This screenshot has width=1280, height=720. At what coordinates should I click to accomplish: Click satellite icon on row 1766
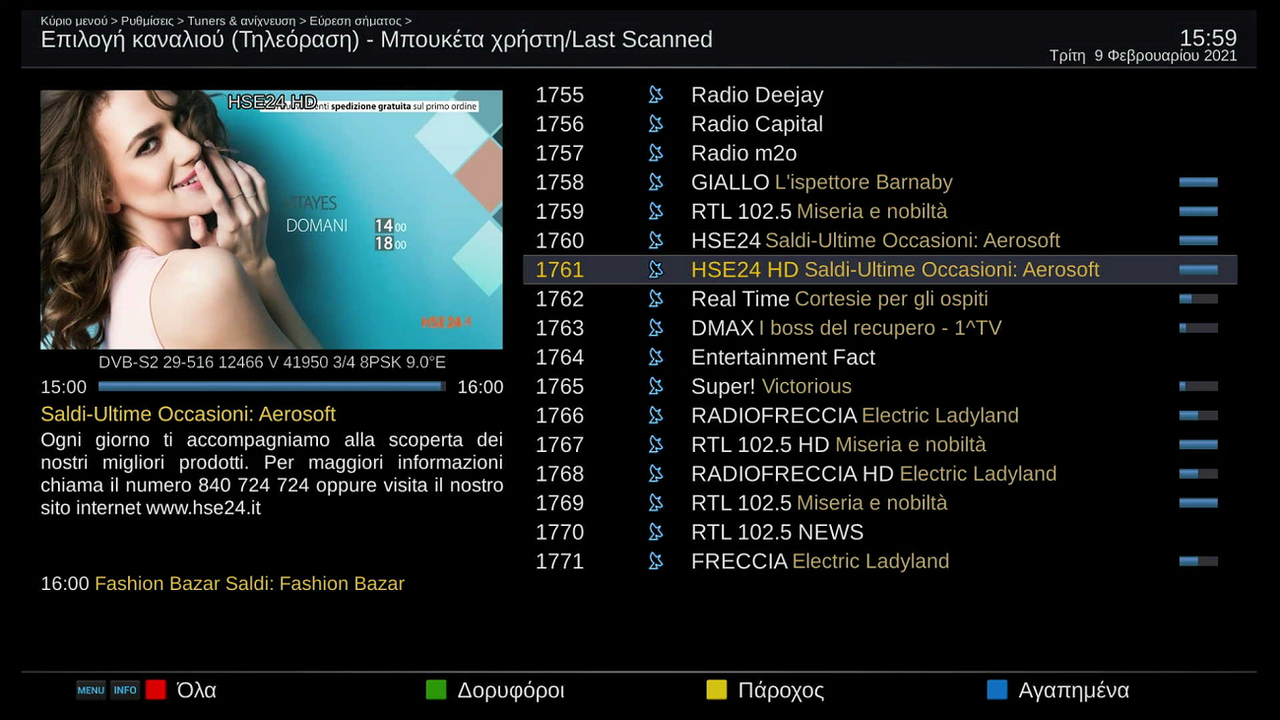pyautogui.click(x=656, y=415)
